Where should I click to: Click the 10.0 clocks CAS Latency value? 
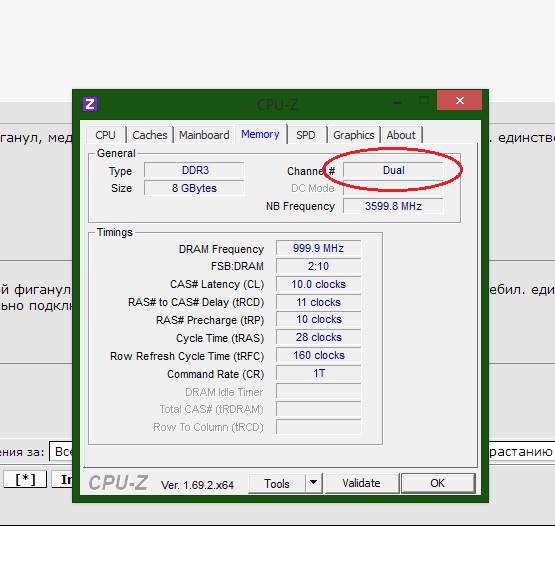coord(318,284)
